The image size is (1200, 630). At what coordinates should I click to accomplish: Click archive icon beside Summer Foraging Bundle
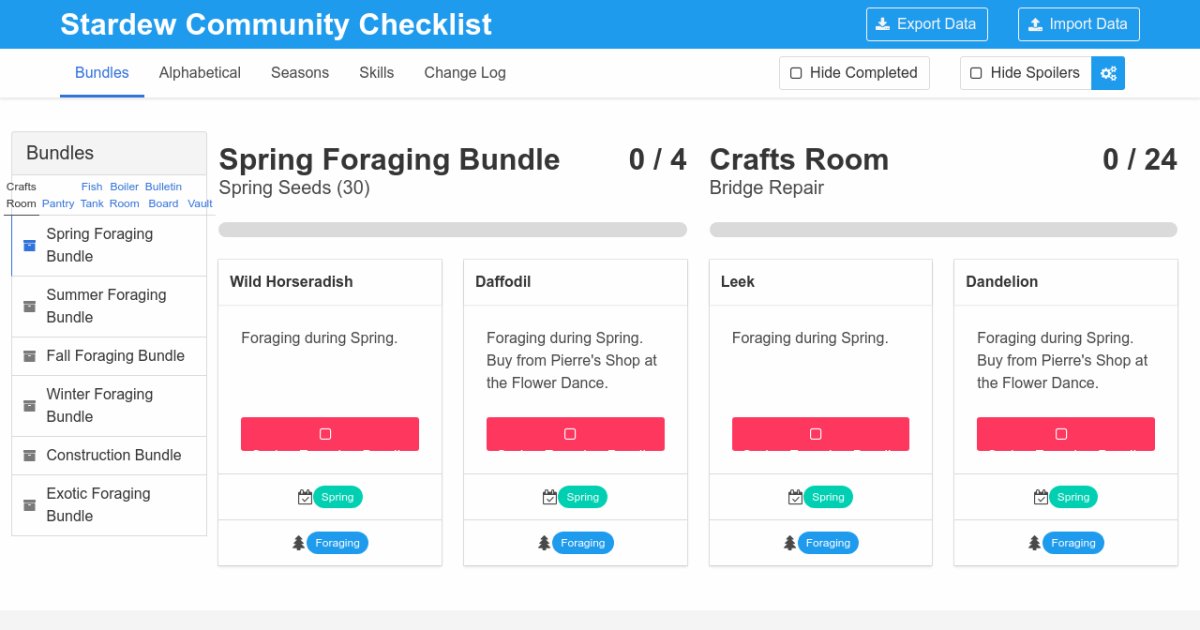[29, 306]
